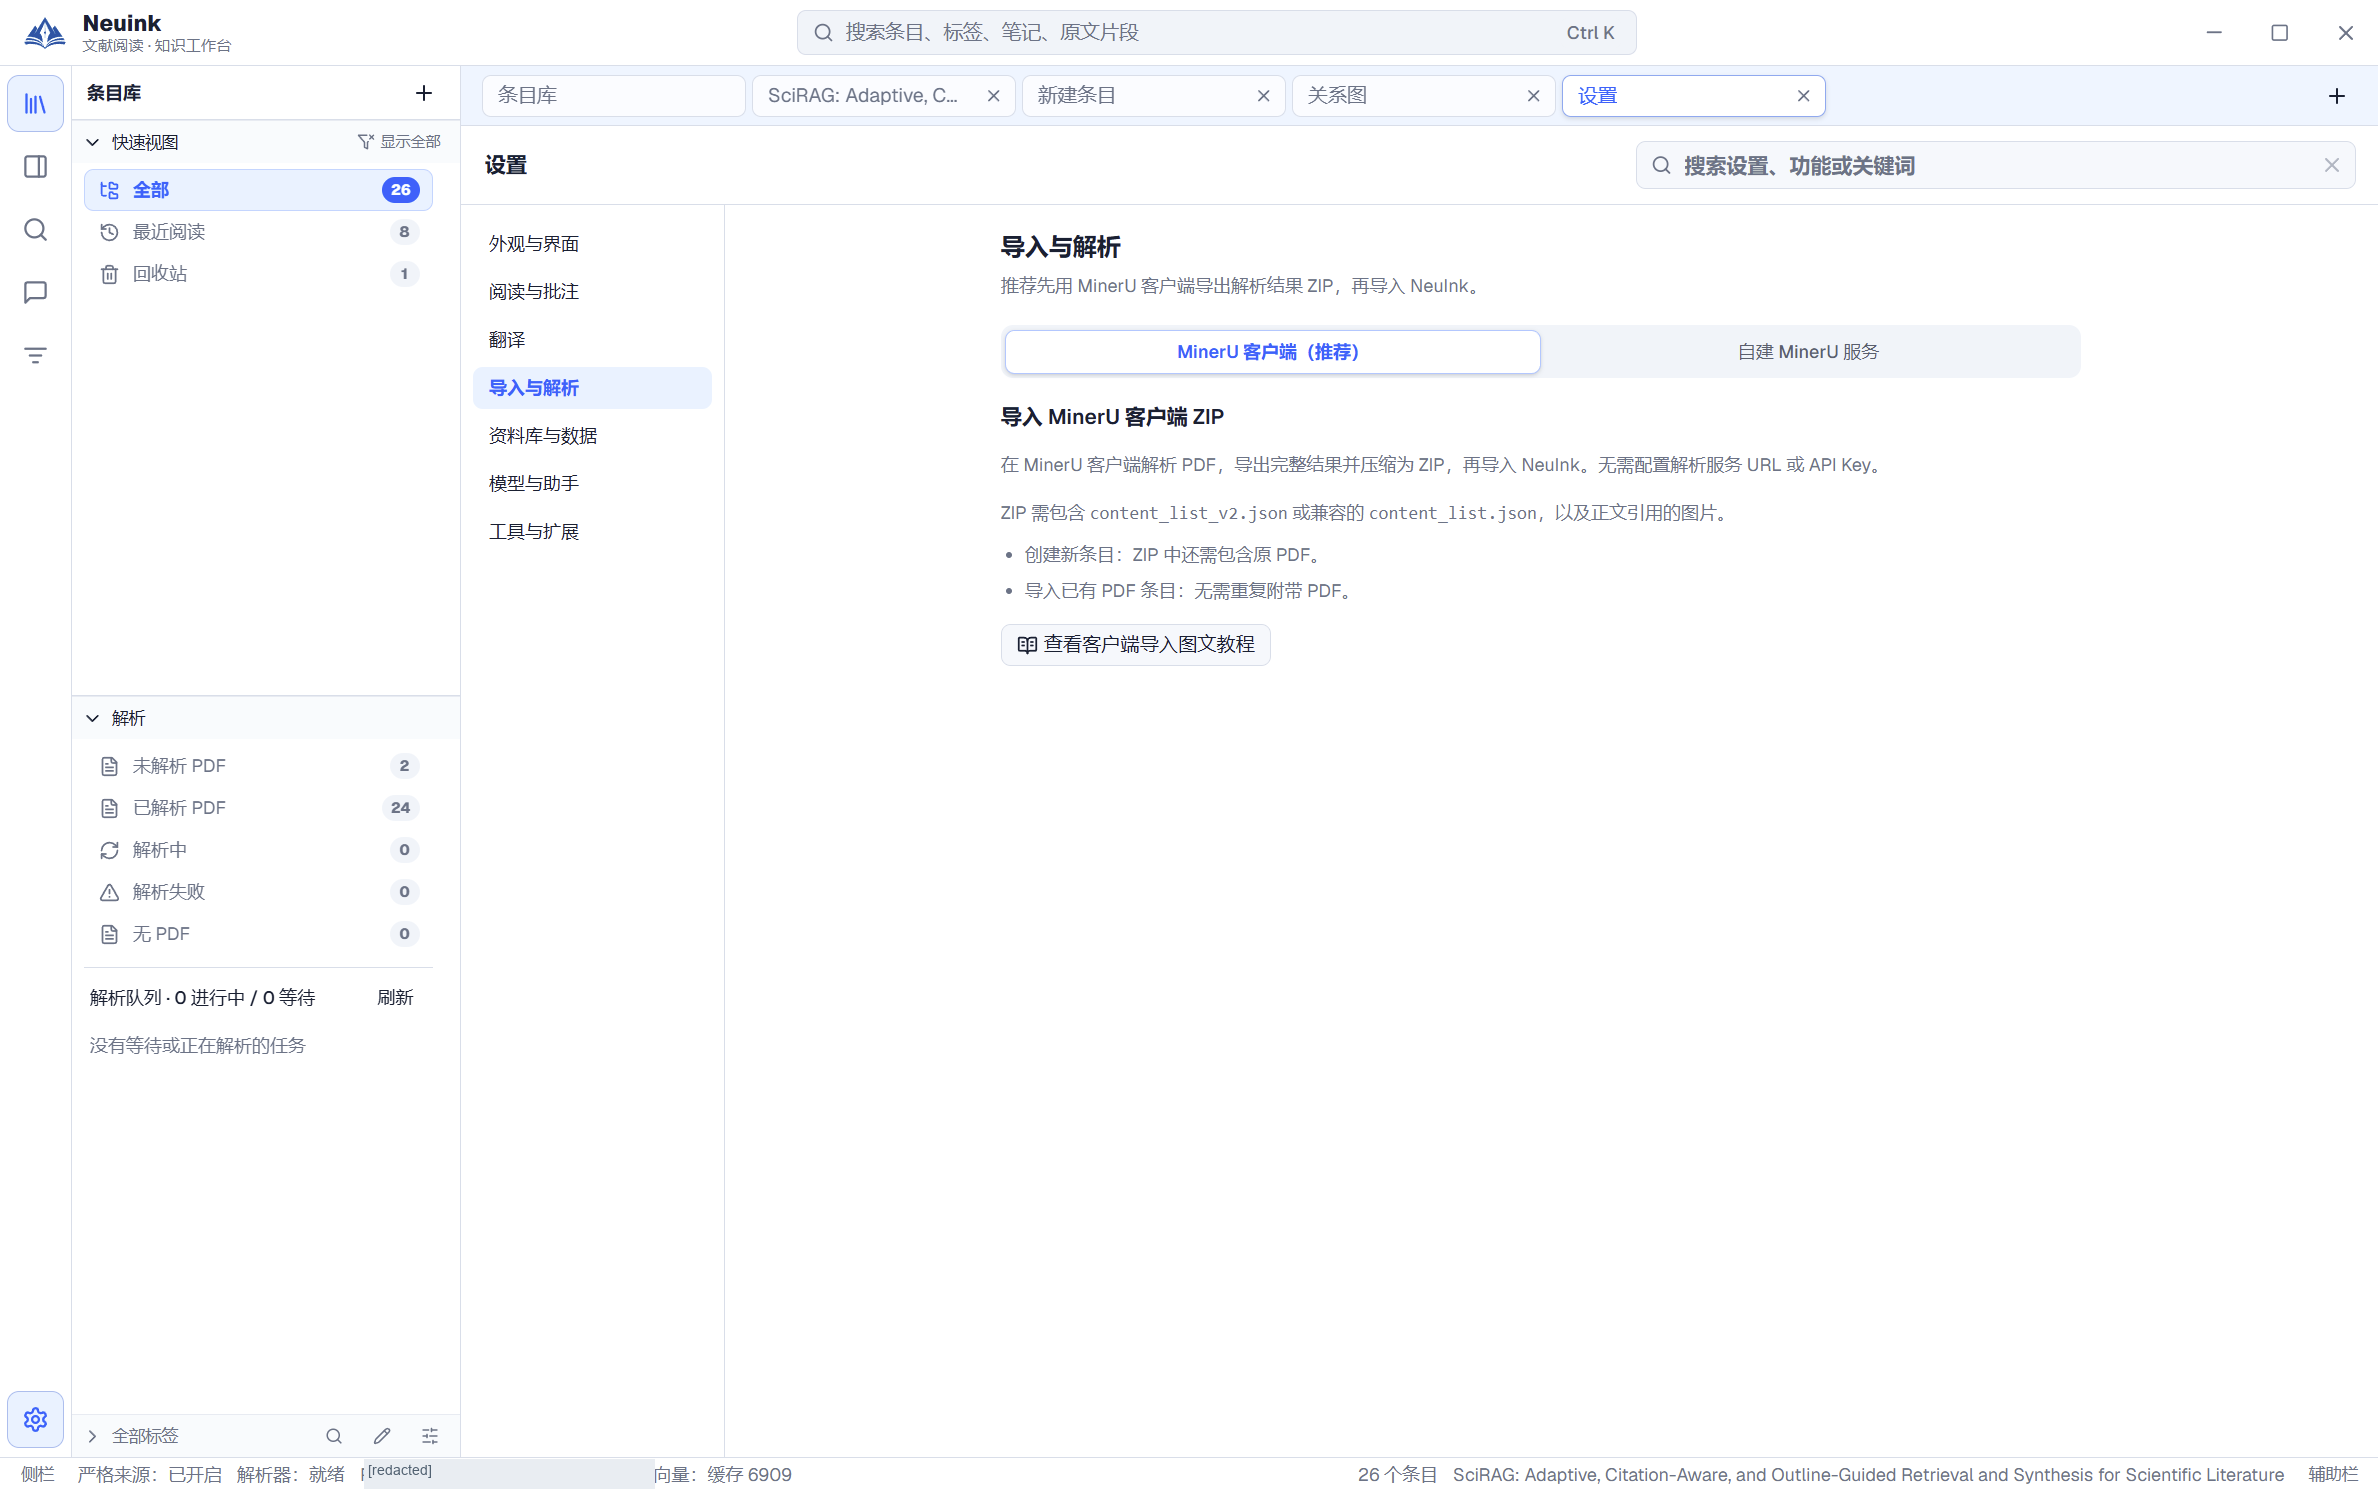
Task: Add a new entry with the 条目库 plus
Action: pos(424,93)
